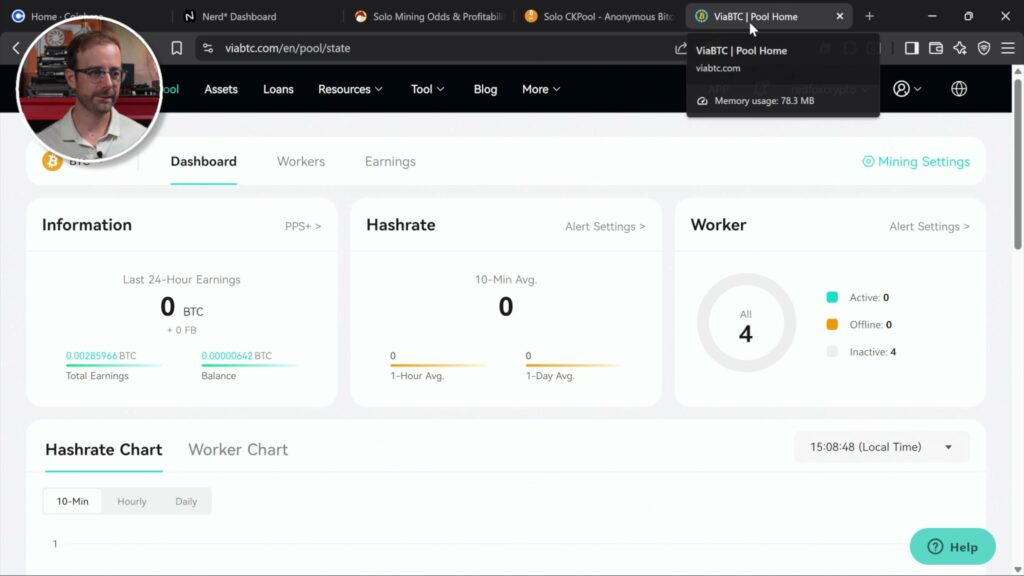The image size is (1024, 576).
Task: Click the address bar URL field
Action: (444, 48)
